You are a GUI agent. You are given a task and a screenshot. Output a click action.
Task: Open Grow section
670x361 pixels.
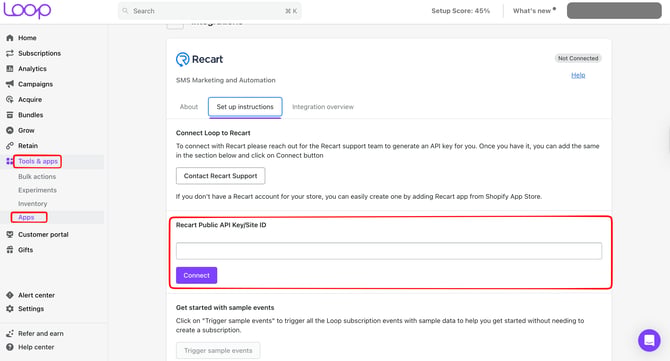tap(26, 130)
